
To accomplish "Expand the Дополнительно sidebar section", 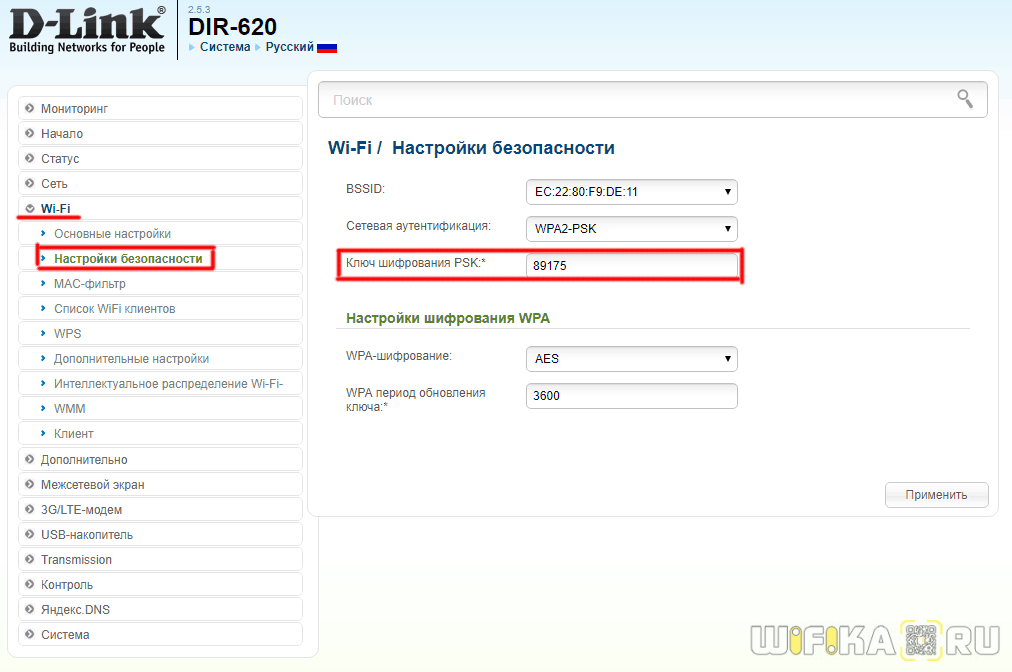I will (x=84, y=460).
